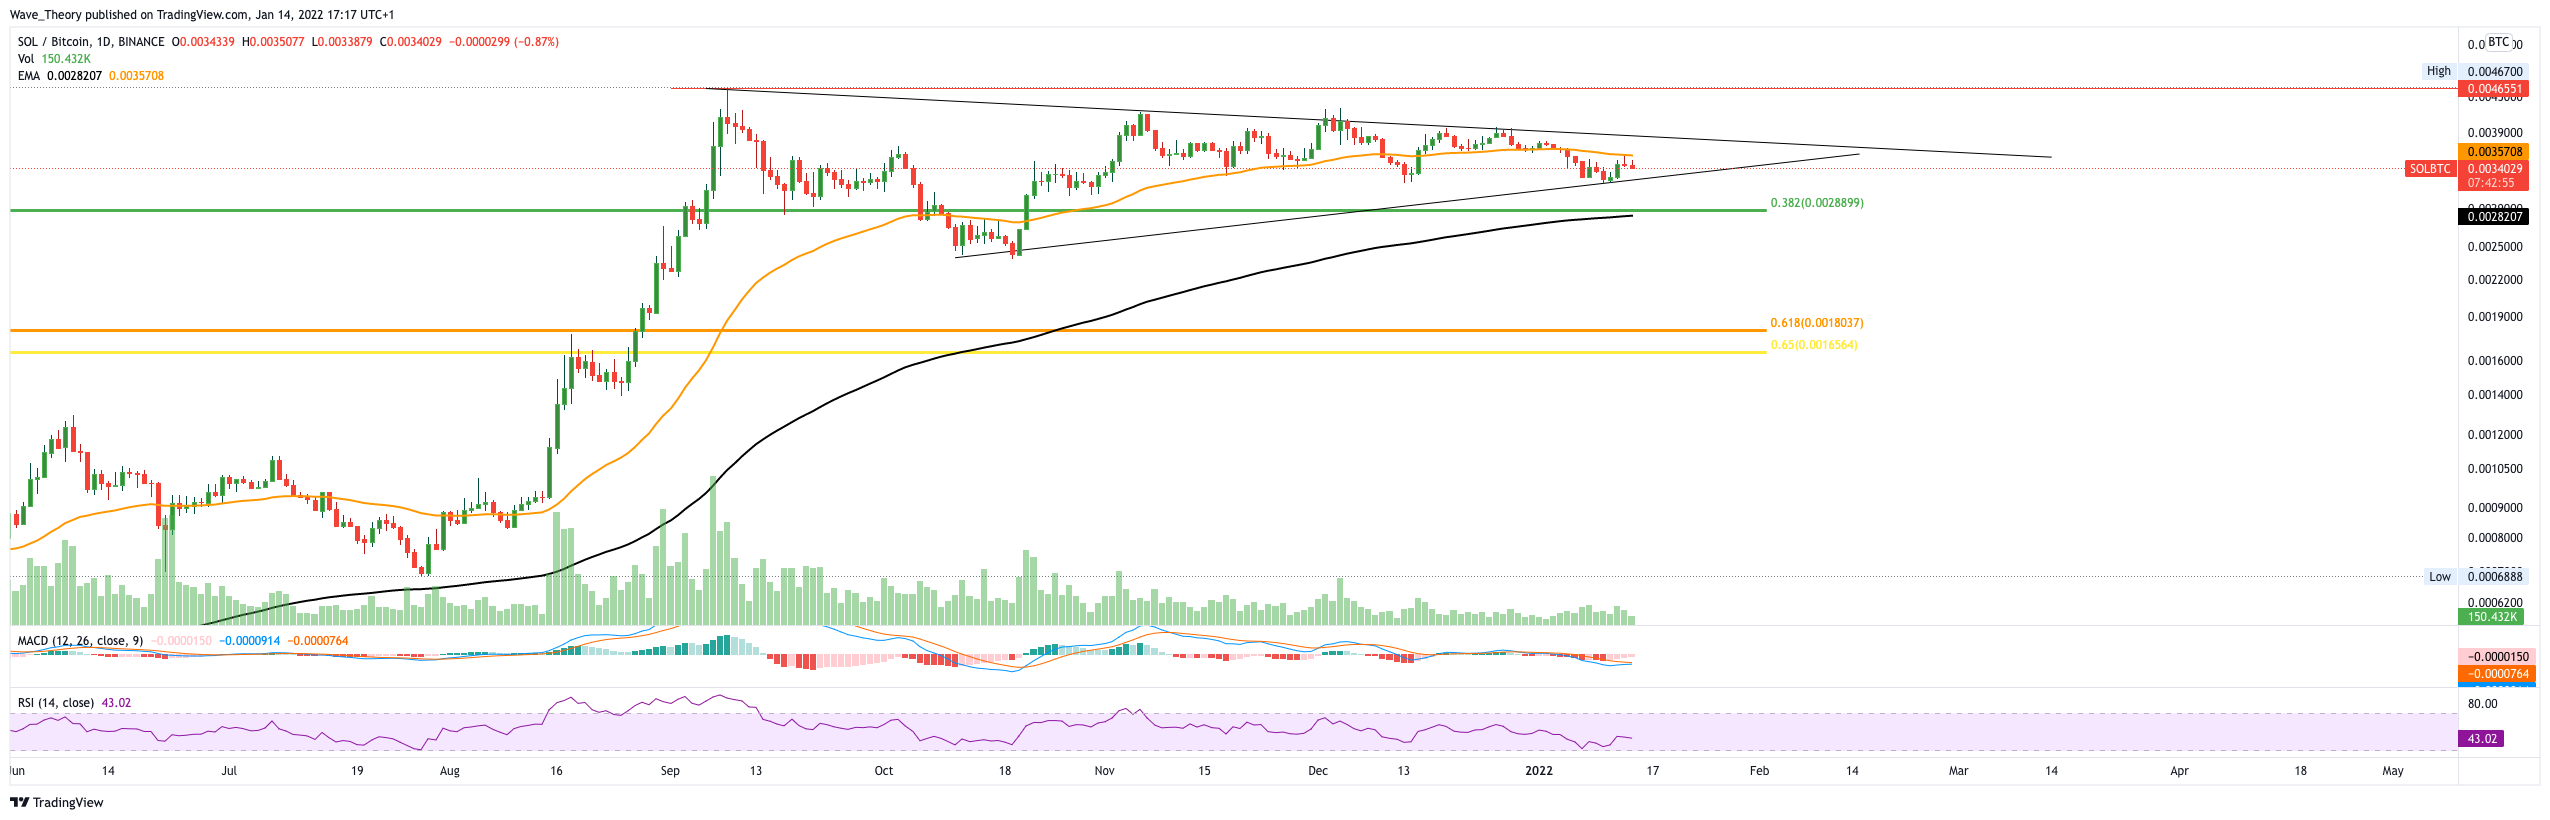Click the Aug label on time axis
This screenshot has width=2550, height=820.
[450, 771]
